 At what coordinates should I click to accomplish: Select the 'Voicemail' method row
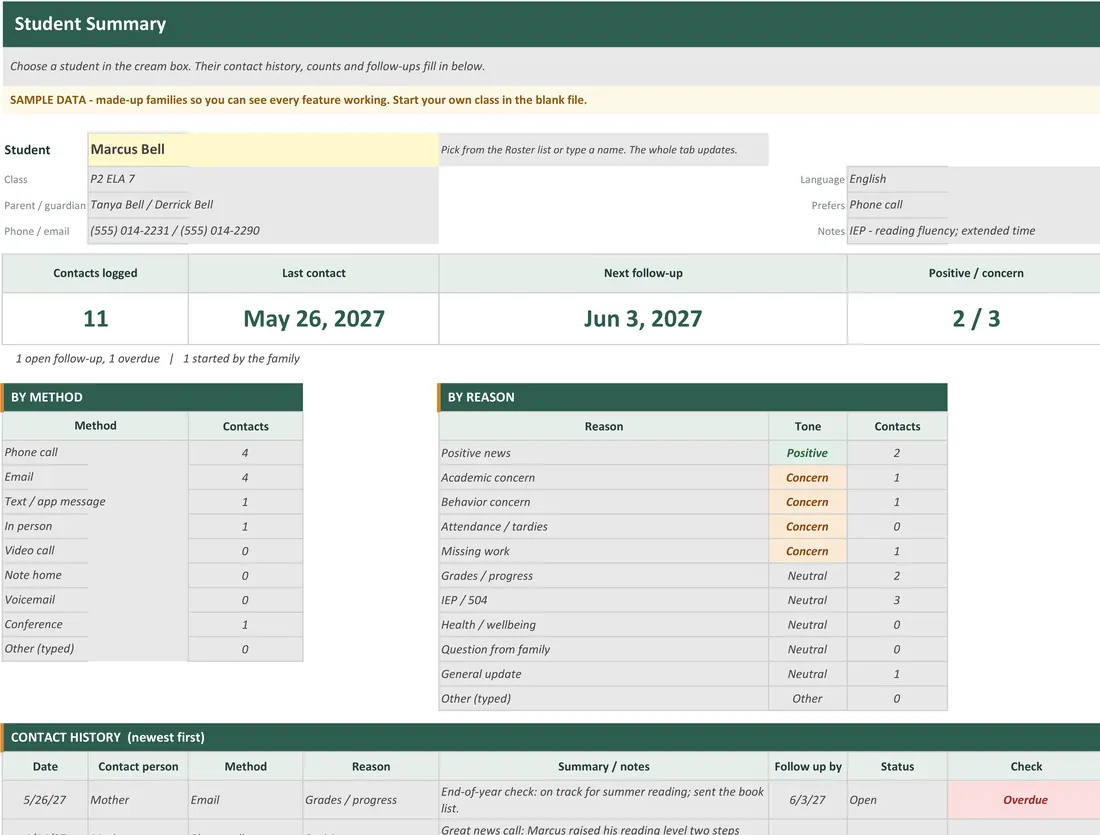[x=152, y=600]
